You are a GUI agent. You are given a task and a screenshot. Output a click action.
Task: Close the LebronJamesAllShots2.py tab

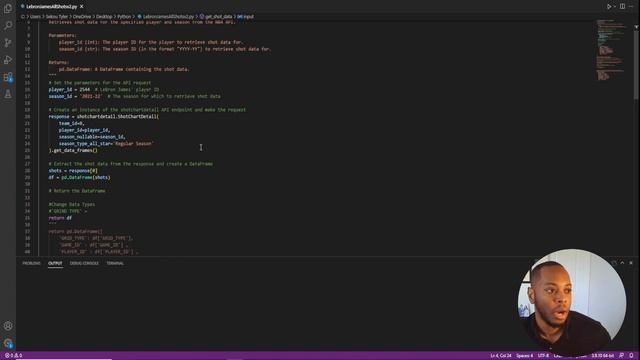(82, 7)
